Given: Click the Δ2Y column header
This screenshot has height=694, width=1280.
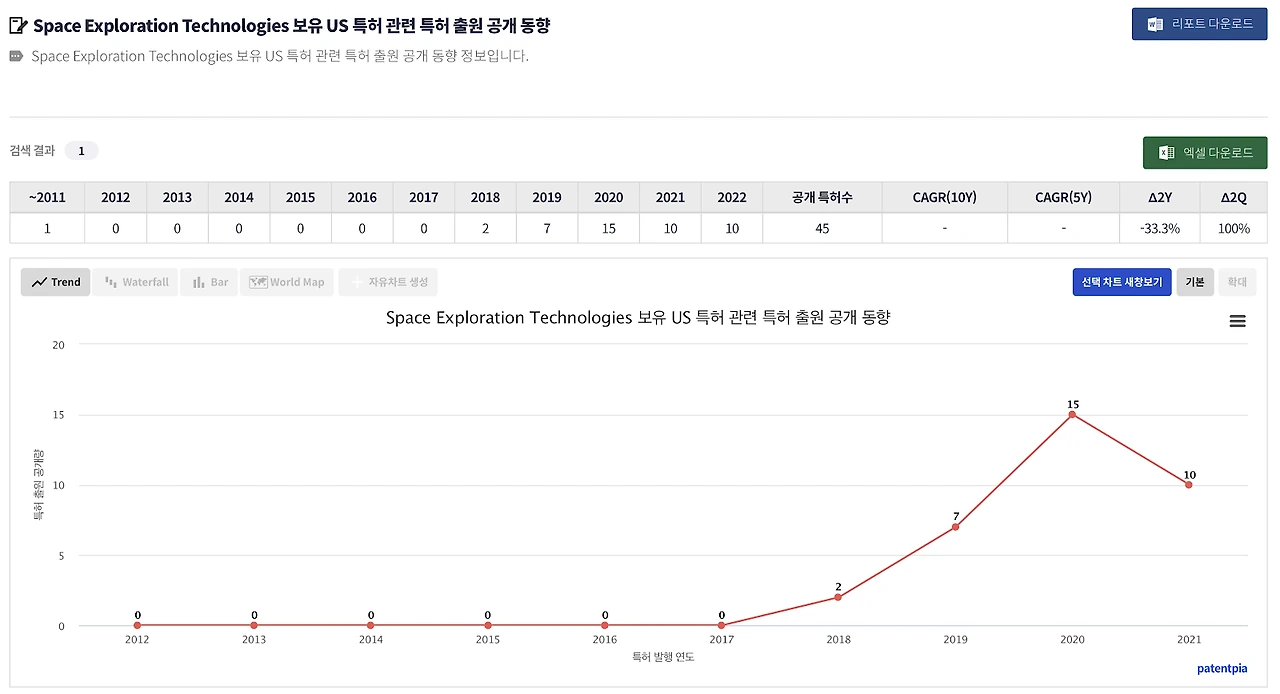Looking at the screenshot, I should pyautogui.click(x=1161, y=198).
